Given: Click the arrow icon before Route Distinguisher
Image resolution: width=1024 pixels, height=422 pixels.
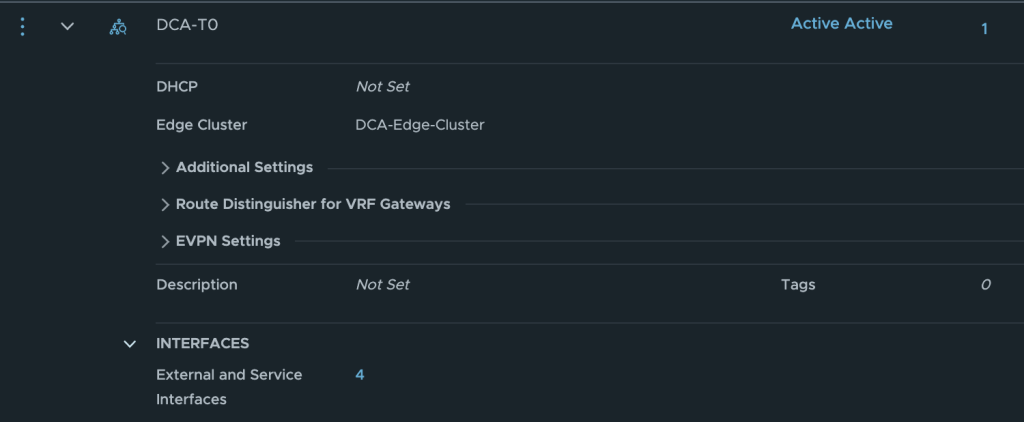Looking at the screenshot, I should 165,204.
